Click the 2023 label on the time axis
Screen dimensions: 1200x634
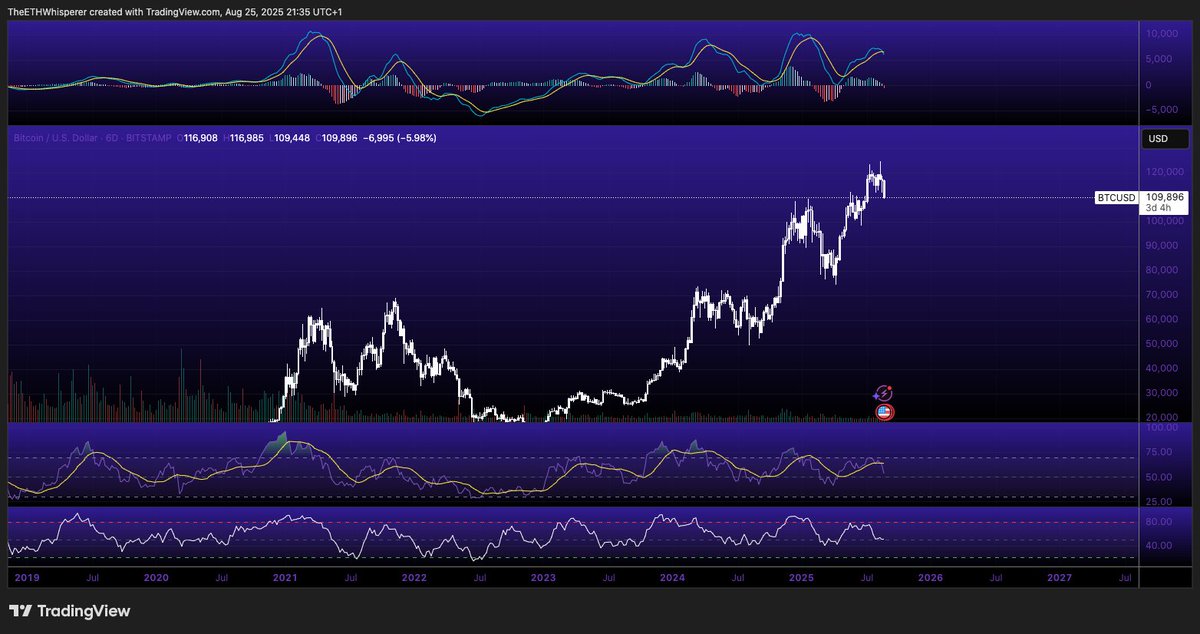coord(542,578)
